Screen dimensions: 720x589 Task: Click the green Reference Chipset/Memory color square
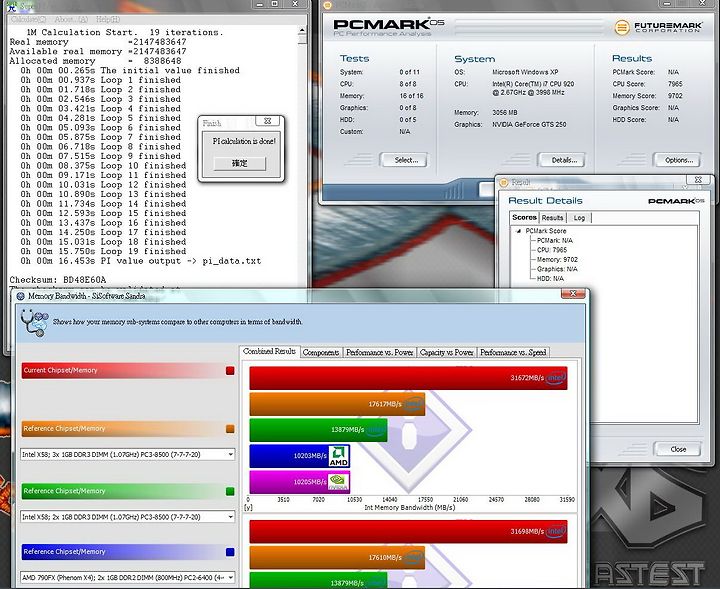click(230, 491)
